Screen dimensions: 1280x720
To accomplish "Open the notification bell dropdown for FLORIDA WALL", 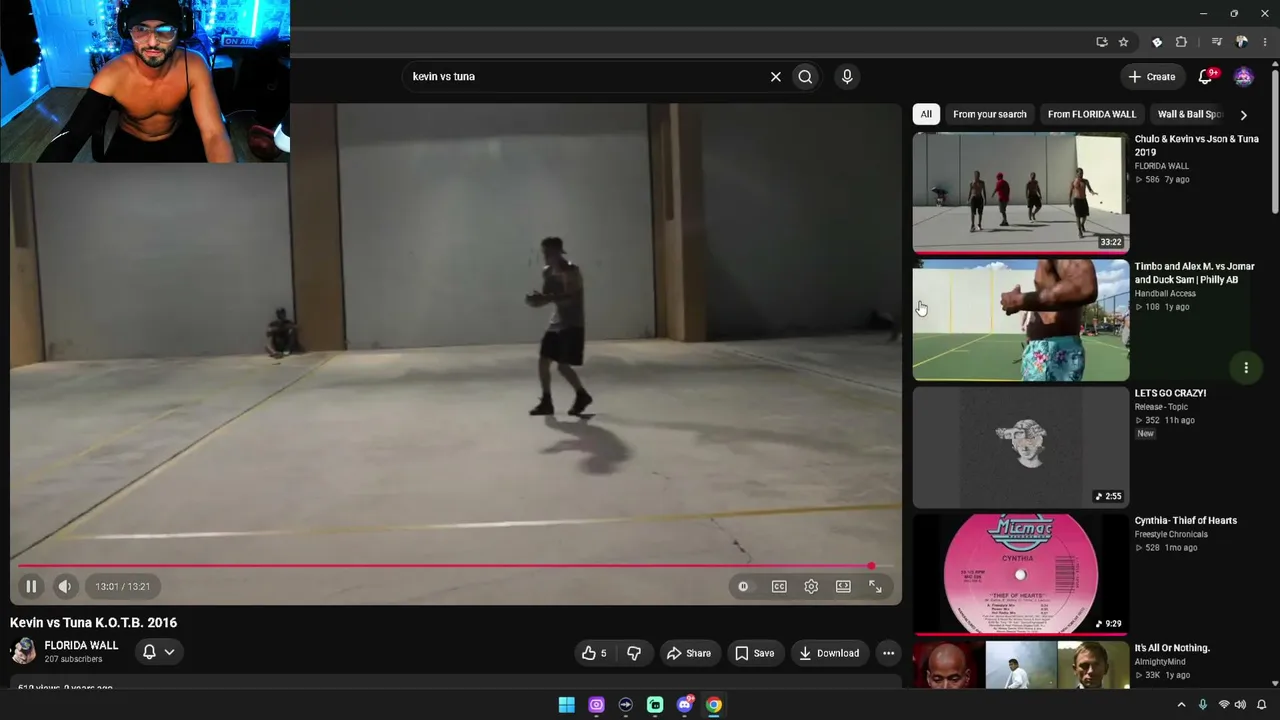I will tap(158, 652).
